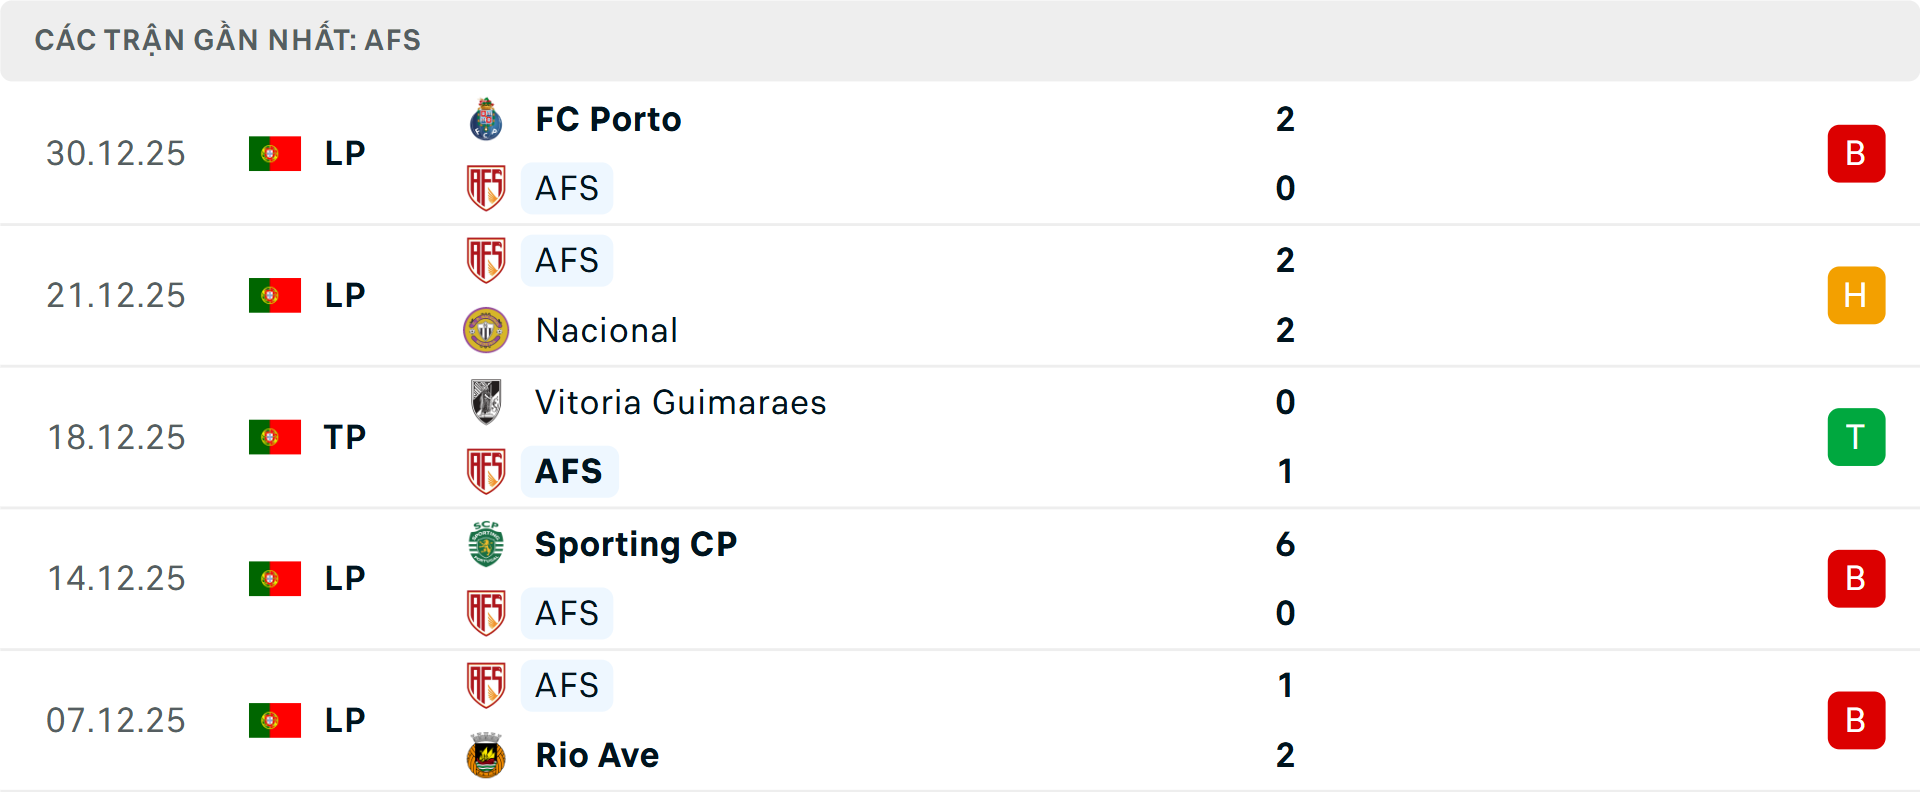Select the Nacional team name
This screenshot has height=792, width=1920.
[x=606, y=330]
